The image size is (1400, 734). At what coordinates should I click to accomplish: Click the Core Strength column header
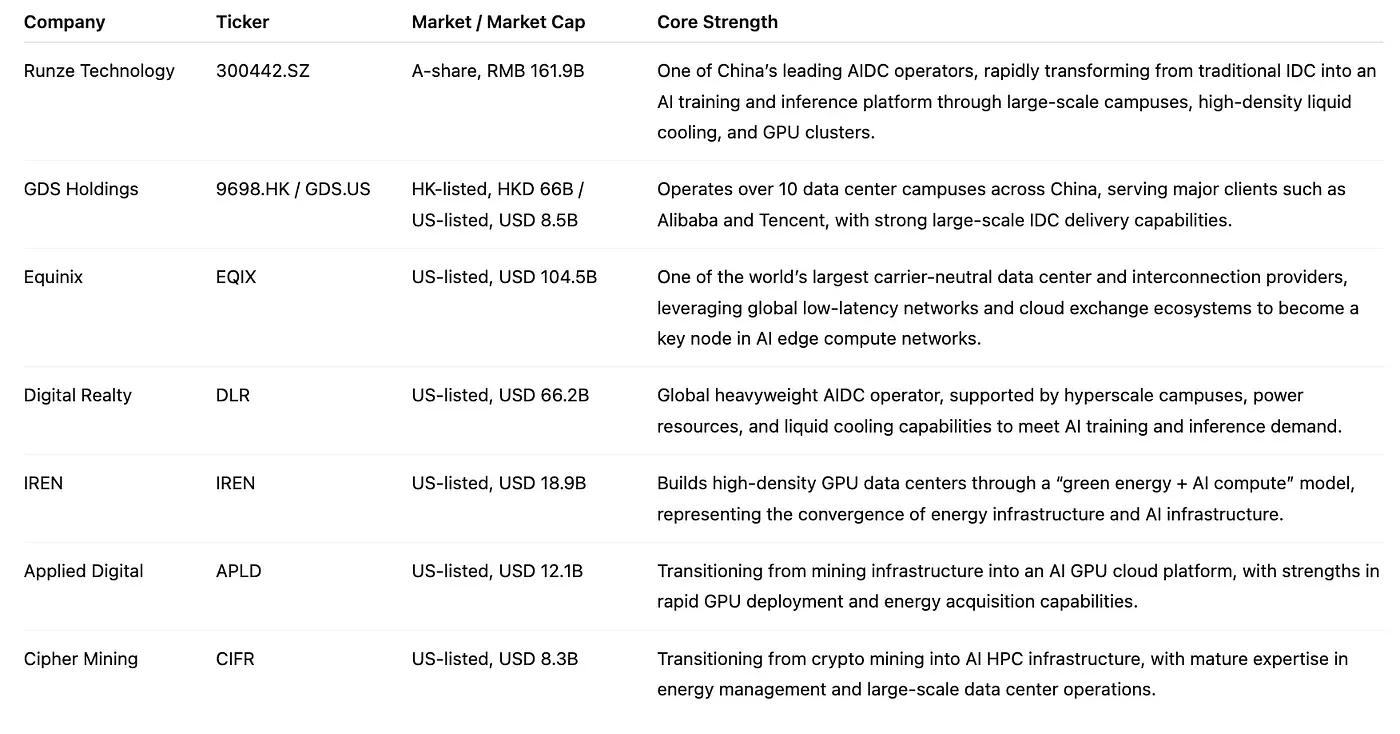click(717, 22)
